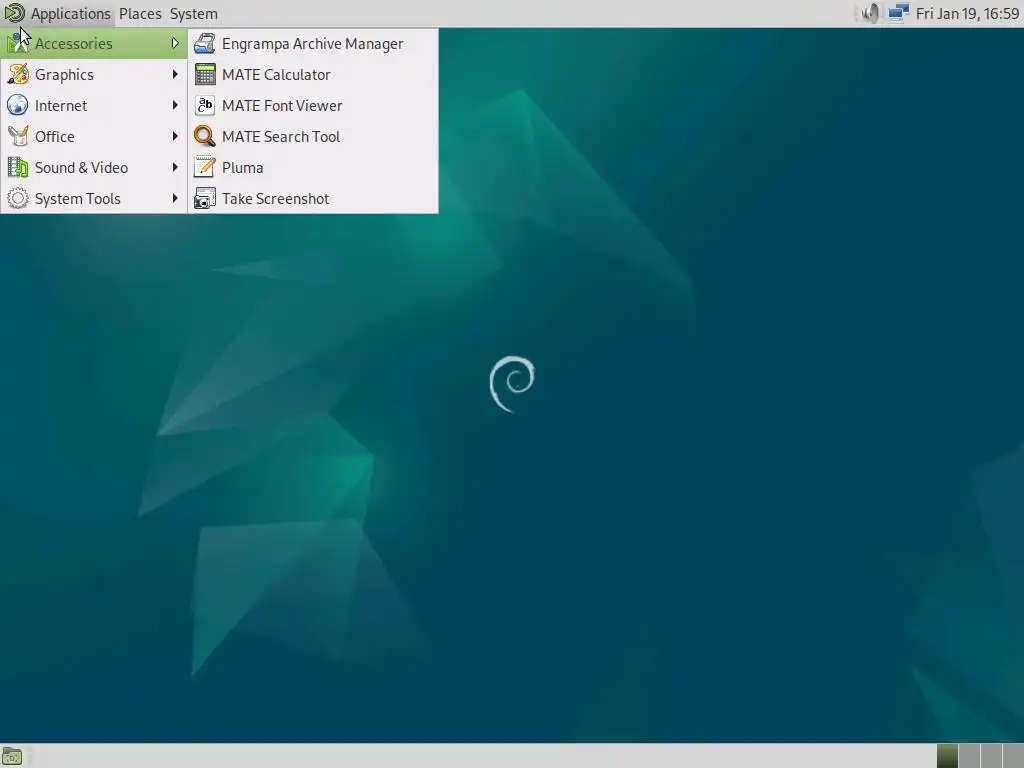Expand the Internet submenu
This screenshot has width=1024, height=768.
point(94,106)
